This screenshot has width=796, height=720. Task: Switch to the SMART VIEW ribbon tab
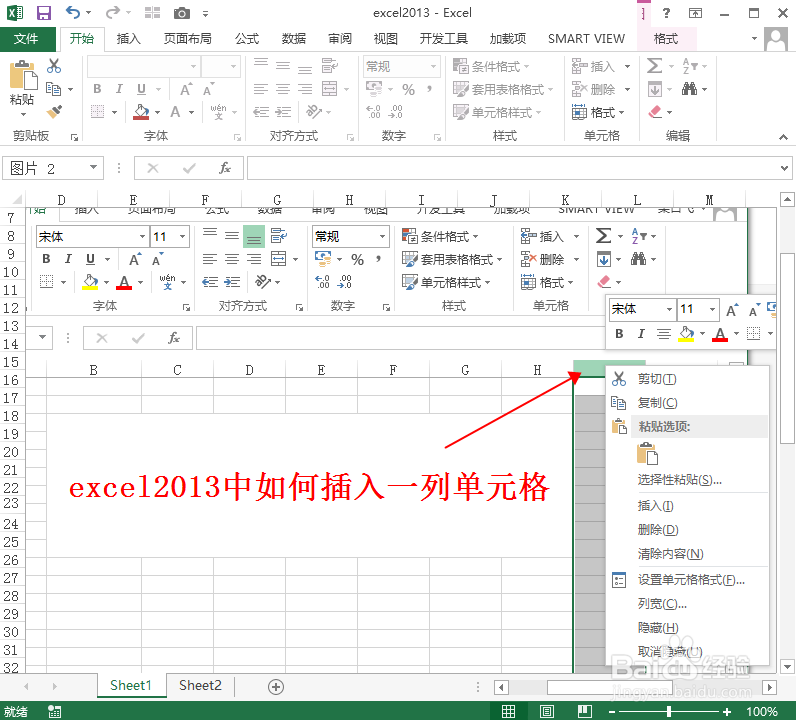pyautogui.click(x=586, y=39)
